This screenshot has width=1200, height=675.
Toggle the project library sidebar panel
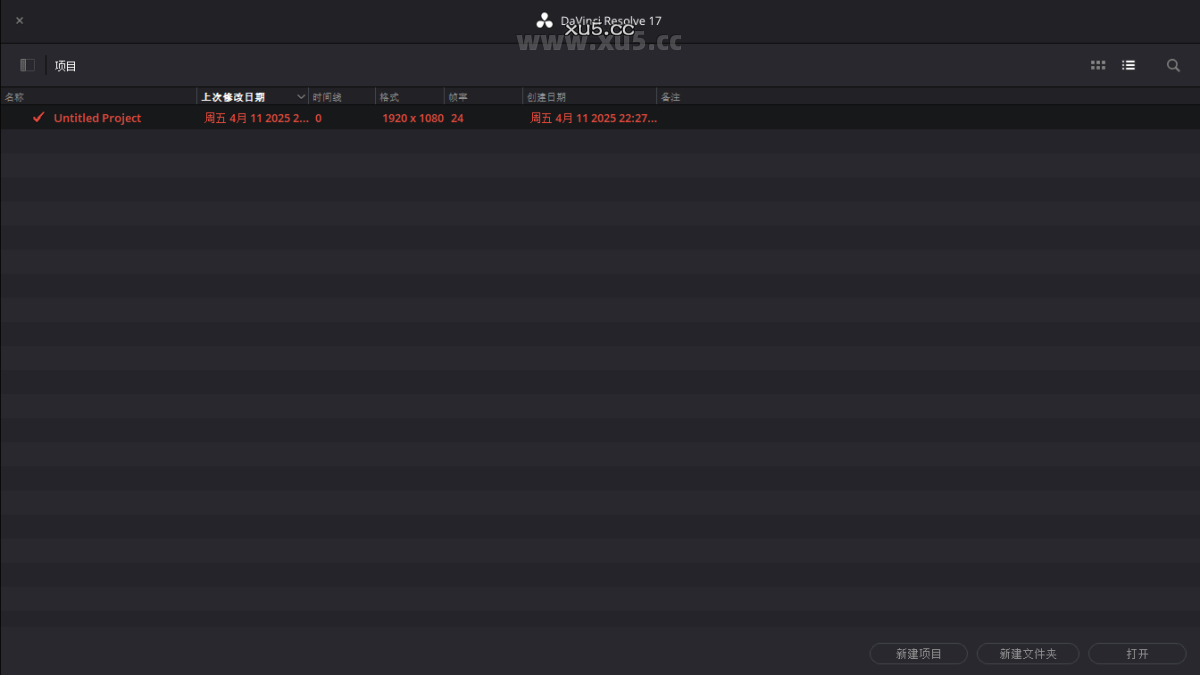(26, 64)
